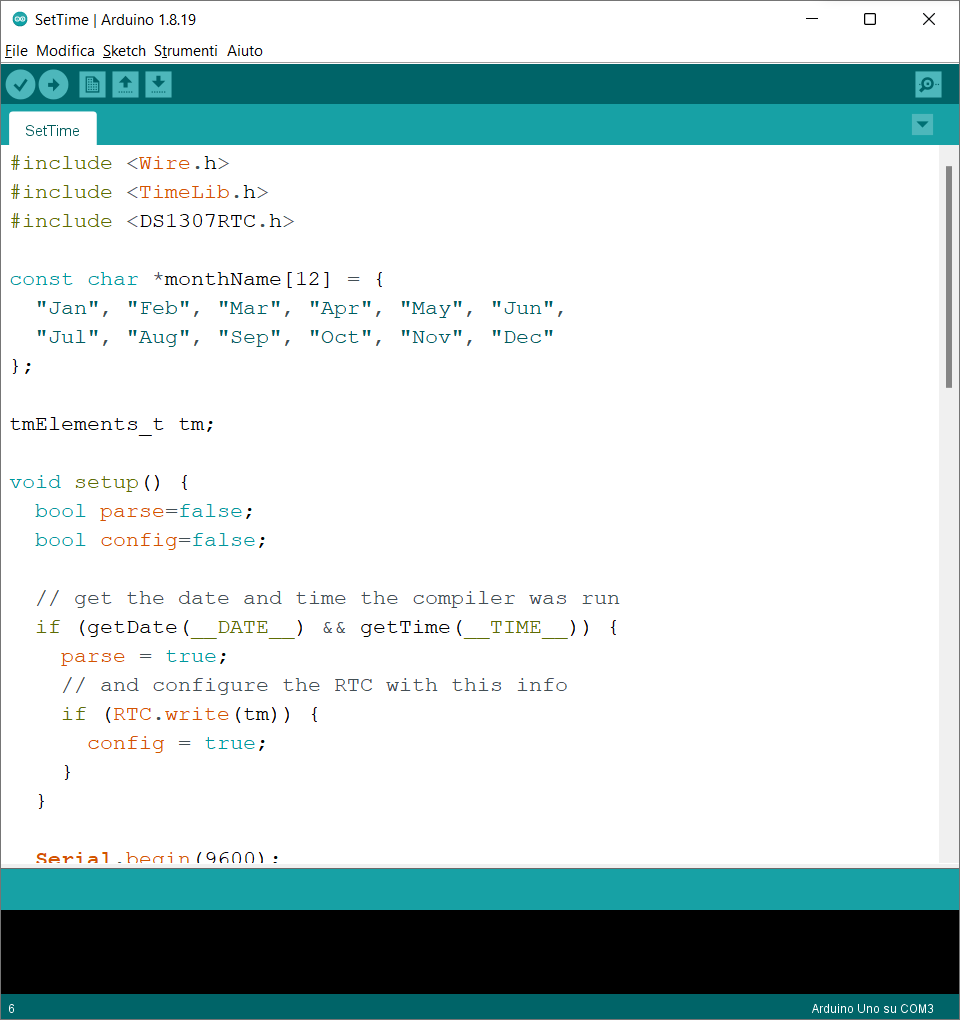Open the Aiuto menu
Screen dimensions: 960x1020
pyautogui.click(x=245, y=51)
